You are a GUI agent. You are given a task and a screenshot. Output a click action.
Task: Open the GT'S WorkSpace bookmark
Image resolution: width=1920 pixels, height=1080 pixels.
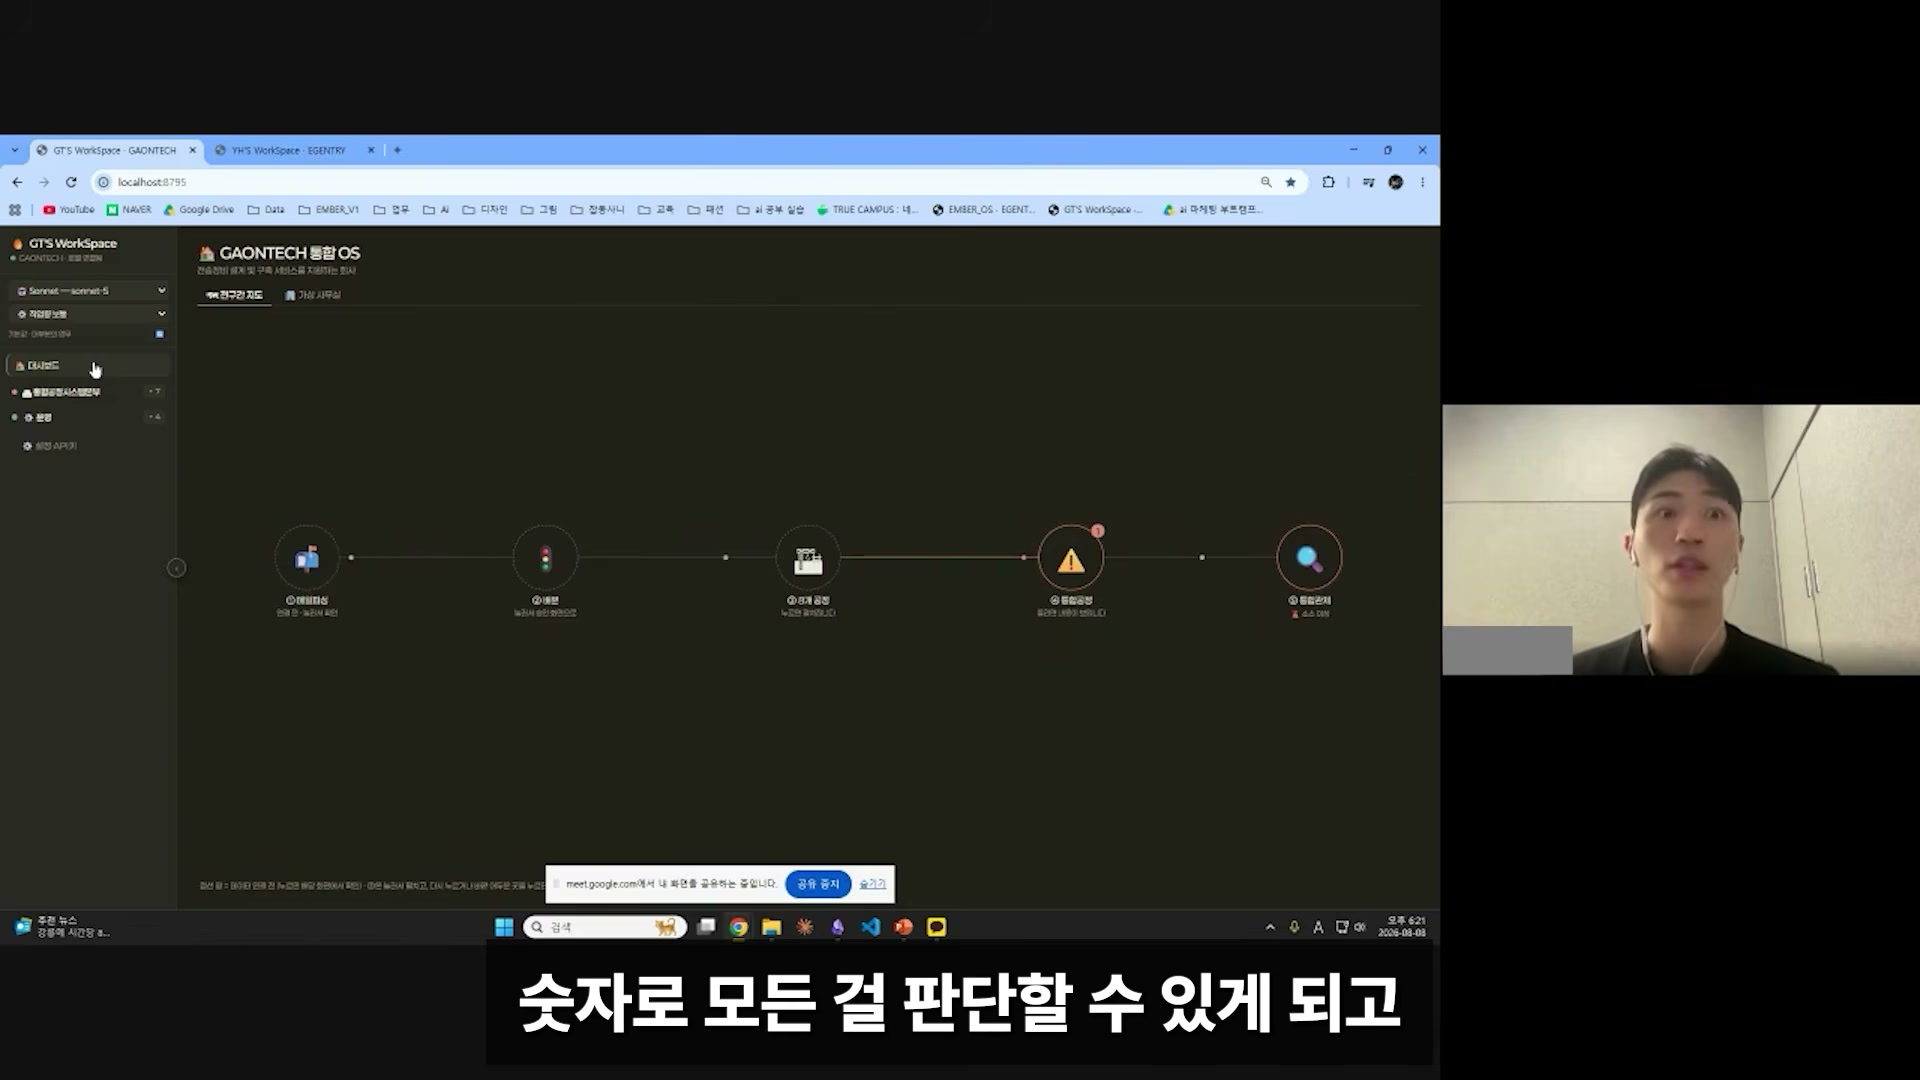point(1095,210)
